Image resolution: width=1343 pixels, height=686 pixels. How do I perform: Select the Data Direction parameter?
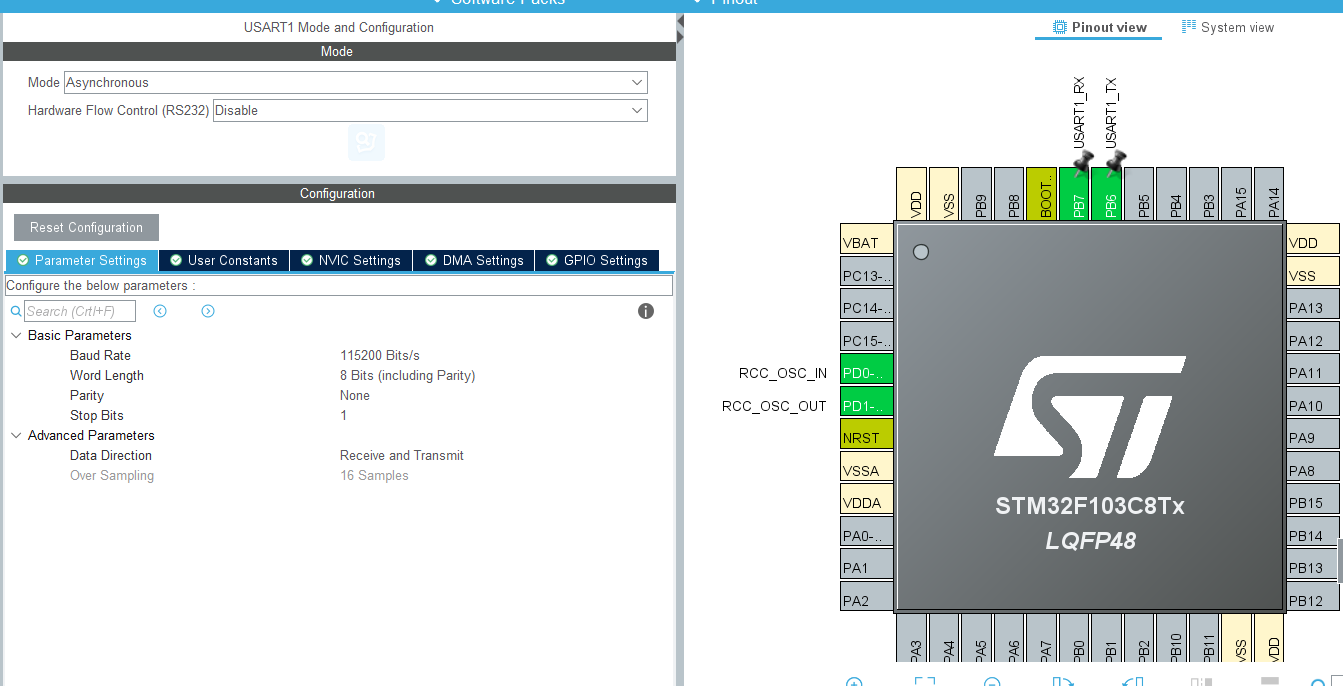pyautogui.click(x=111, y=455)
